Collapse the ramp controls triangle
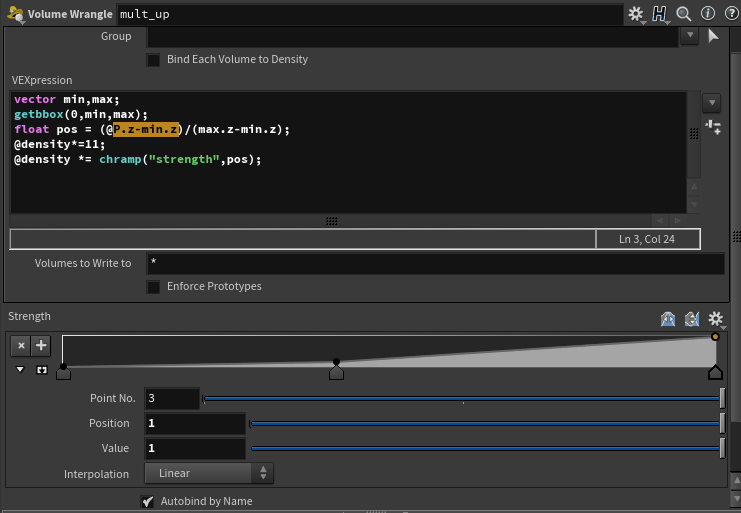The height and width of the screenshot is (513, 741). [x=20, y=369]
